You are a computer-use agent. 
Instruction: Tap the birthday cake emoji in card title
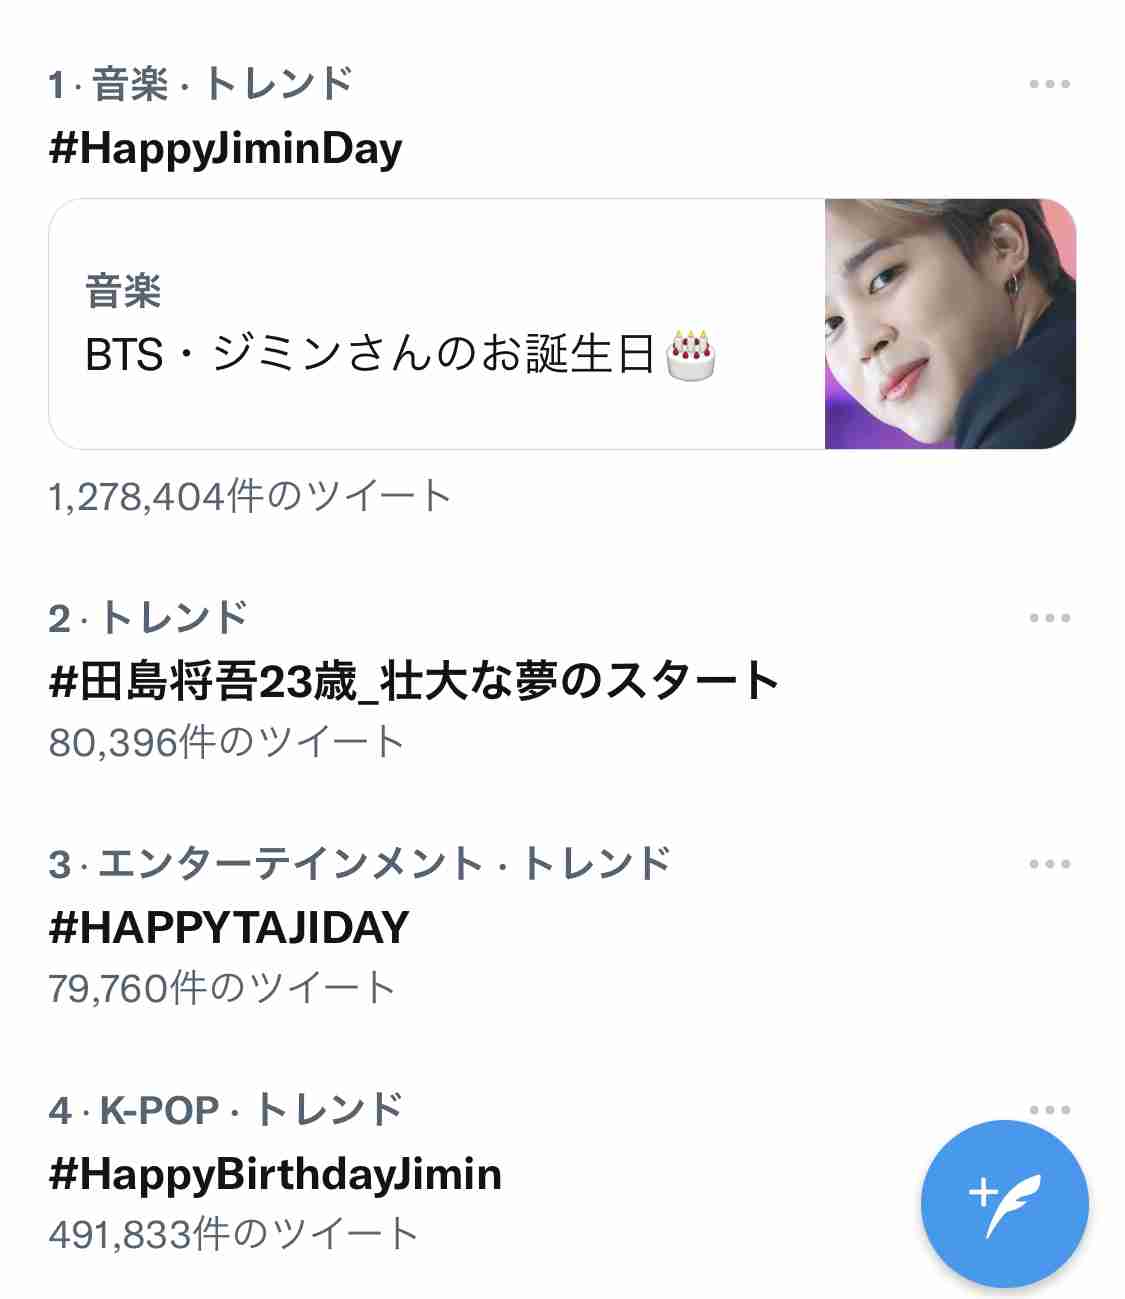tap(690, 354)
